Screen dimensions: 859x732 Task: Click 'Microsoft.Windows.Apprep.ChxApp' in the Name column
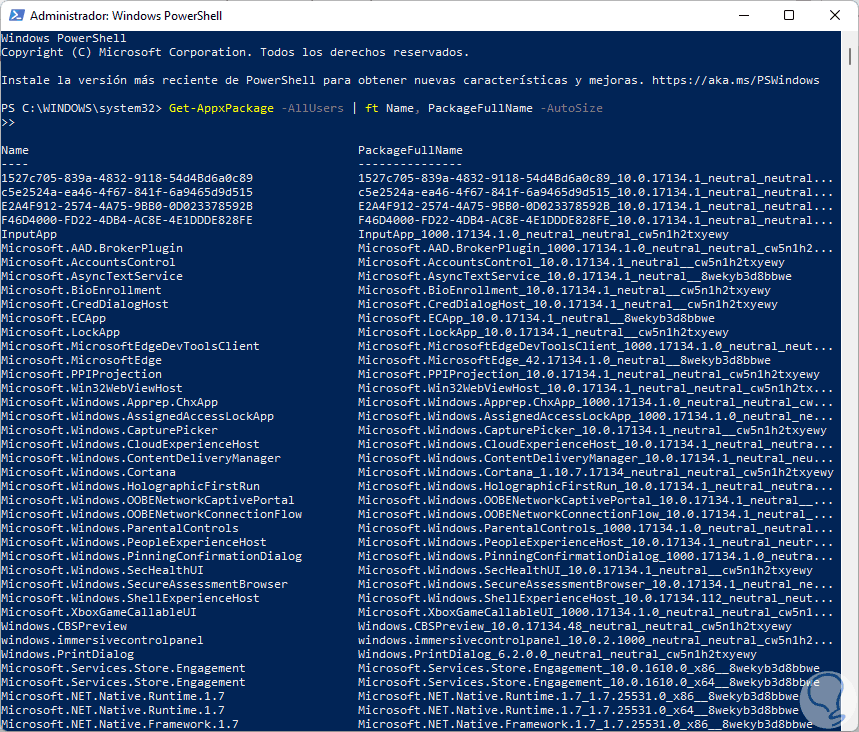tap(110, 402)
